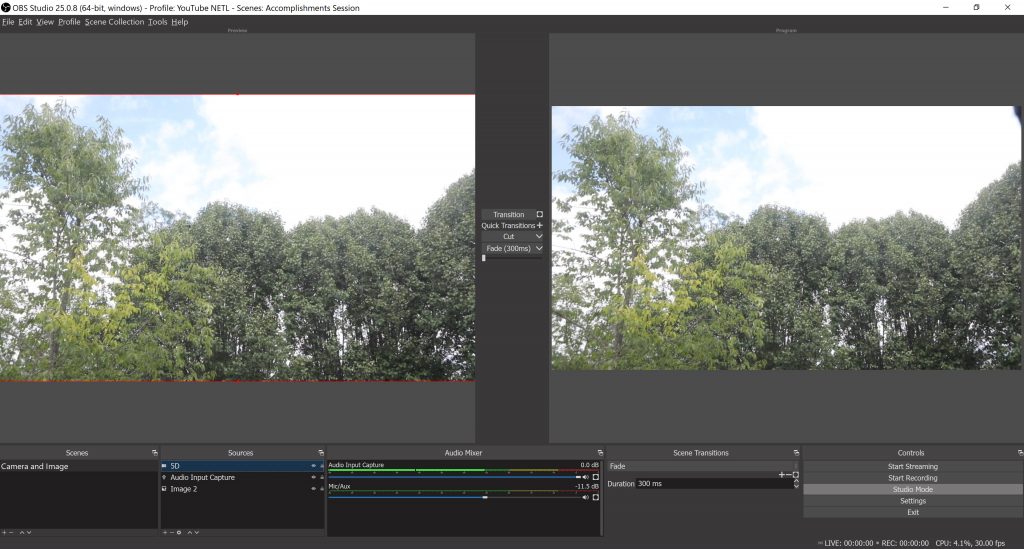This screenshot has width=1024, height=549.
Task: Add a new quick transition with plus icon
Action: [540, 226]
